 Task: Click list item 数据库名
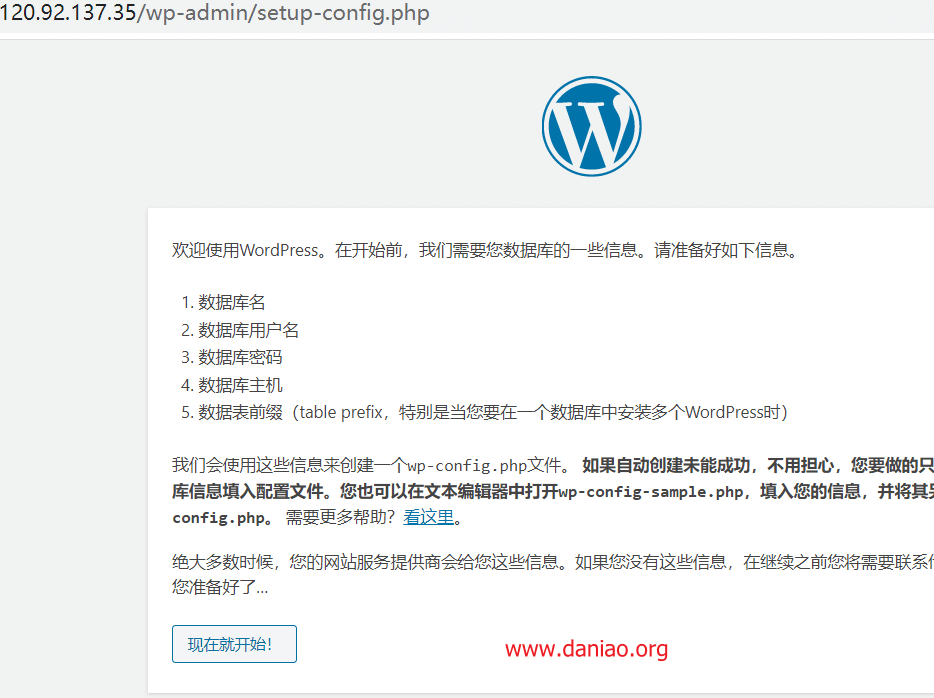[x=232, y=302]
